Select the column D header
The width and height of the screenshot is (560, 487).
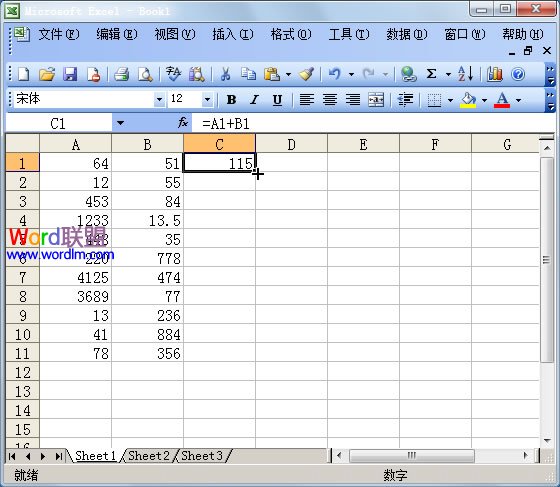[x=291, y=144]
